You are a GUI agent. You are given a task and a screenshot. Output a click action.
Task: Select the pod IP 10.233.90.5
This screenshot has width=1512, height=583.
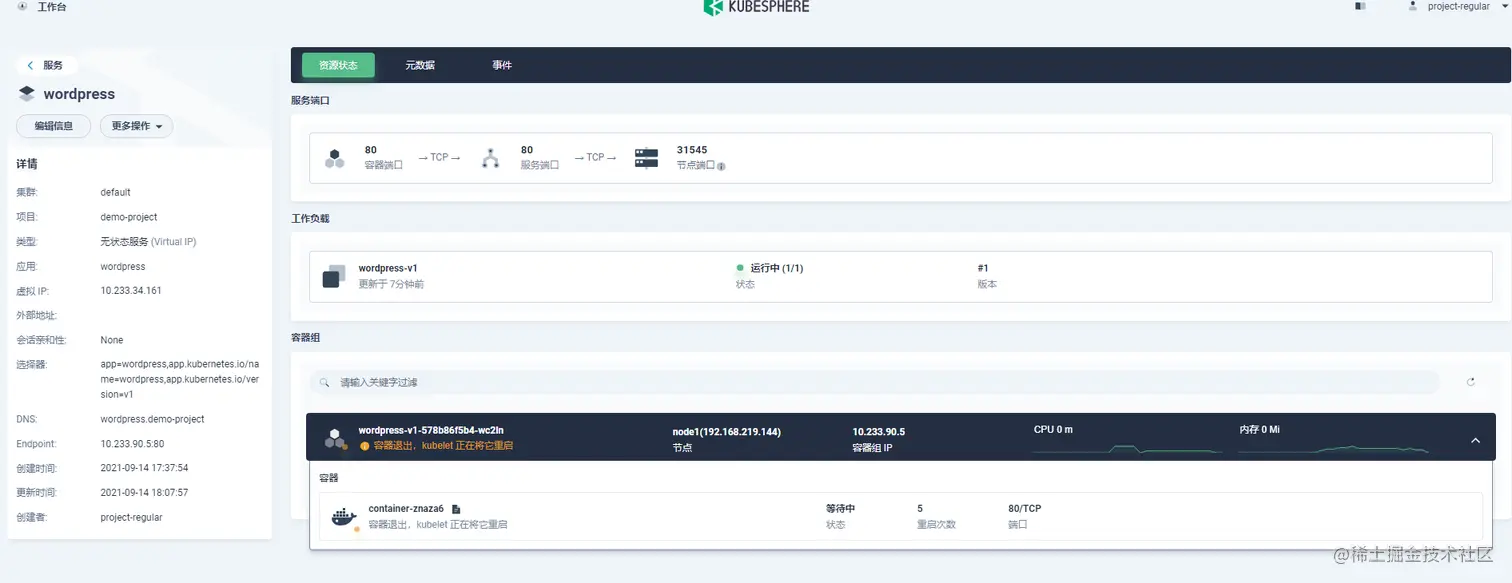[879, 432]
